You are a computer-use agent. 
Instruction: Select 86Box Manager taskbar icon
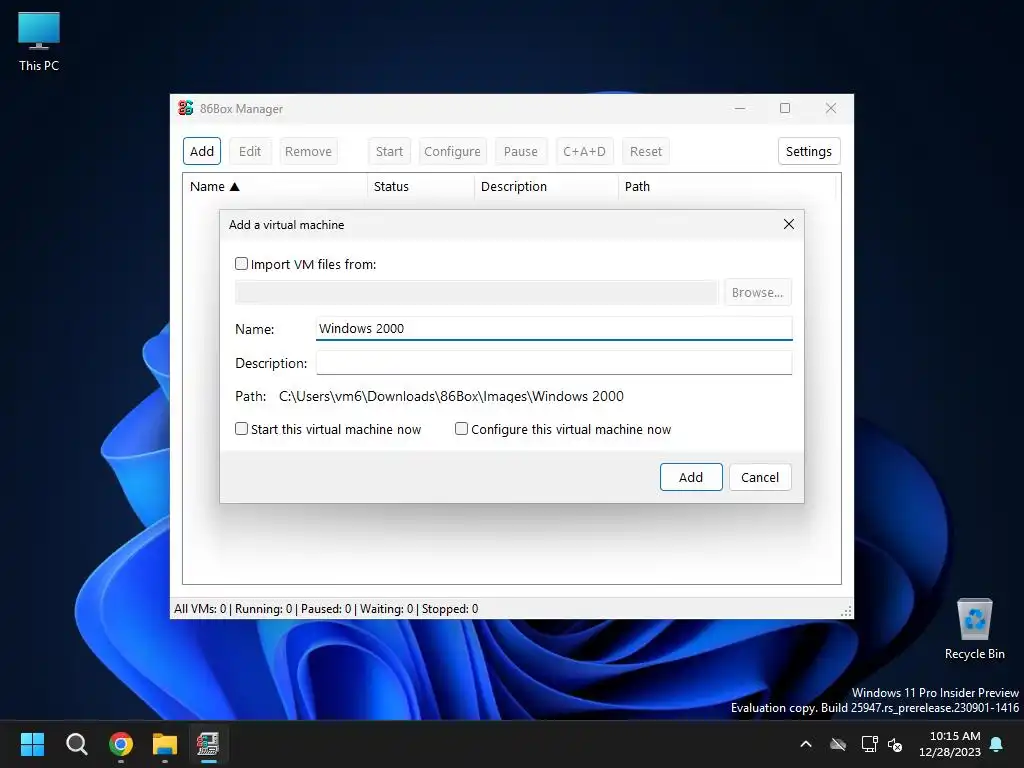[208, 744]
